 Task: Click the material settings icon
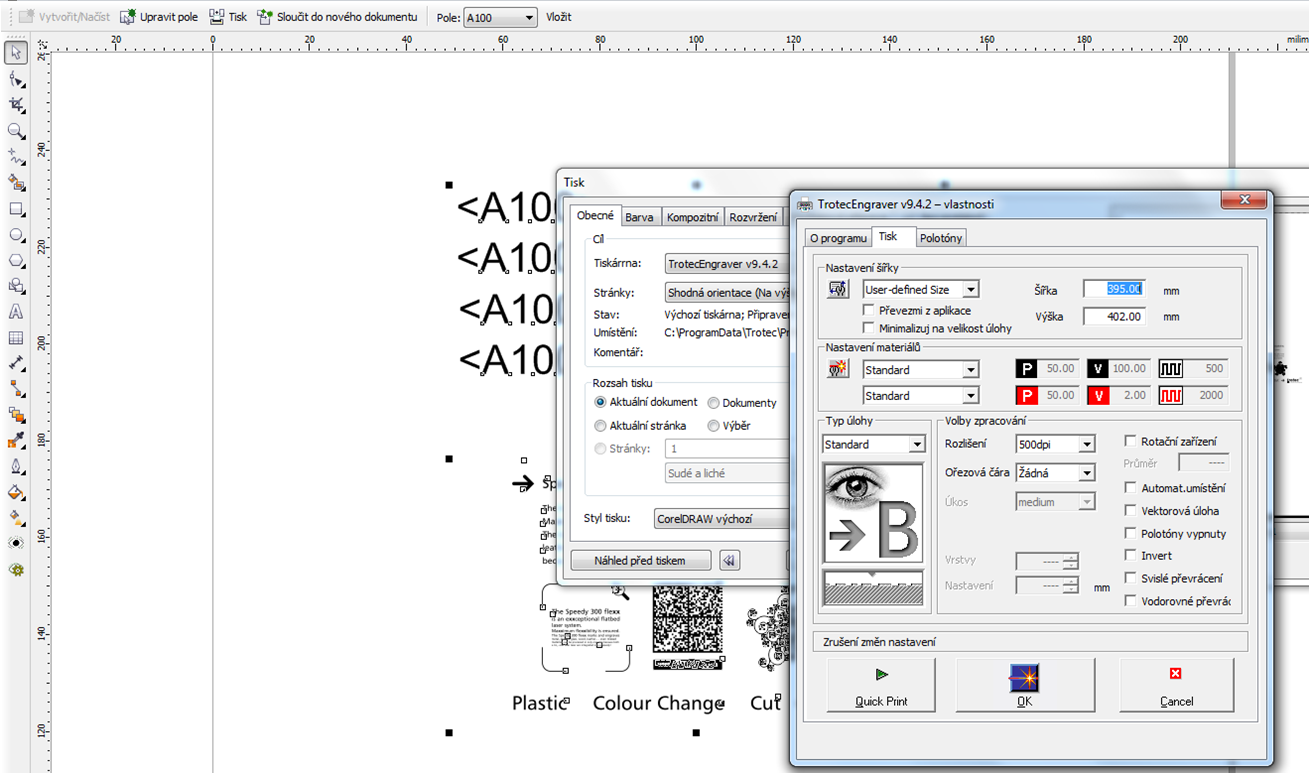pos(838,370)
